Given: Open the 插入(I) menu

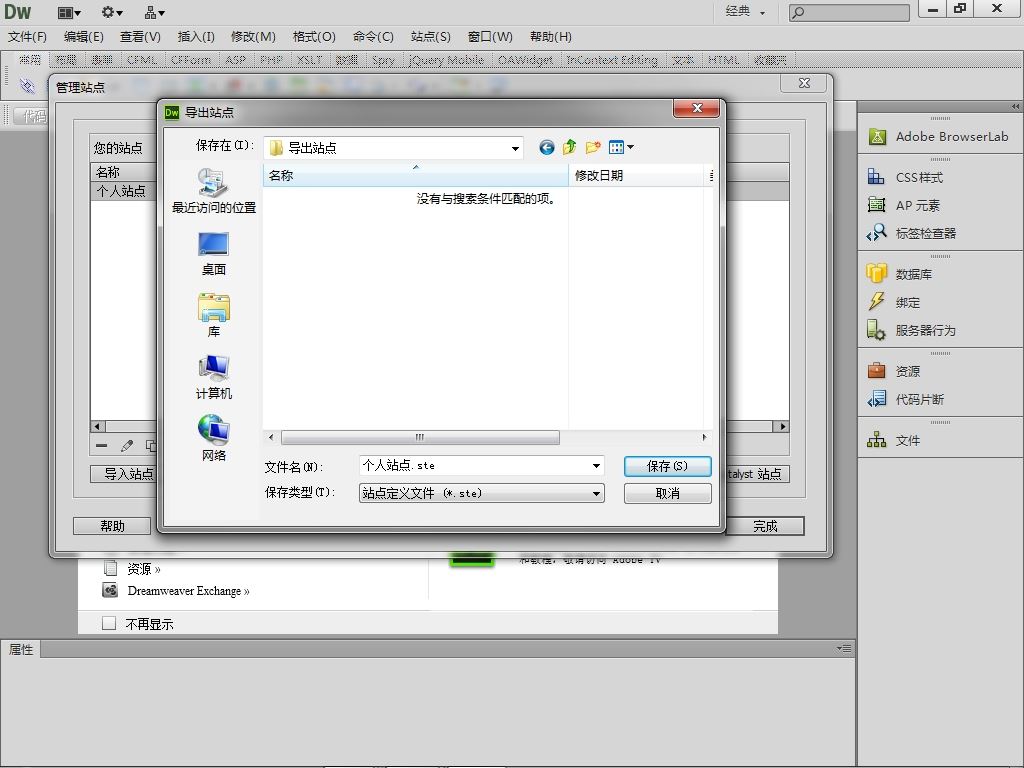Looking at the screenshot, I should pos(196,37).
